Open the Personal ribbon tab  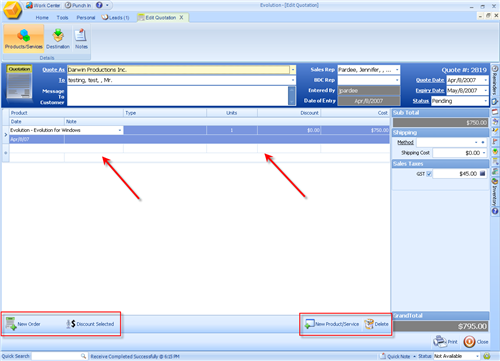click(x=86, y=17)
